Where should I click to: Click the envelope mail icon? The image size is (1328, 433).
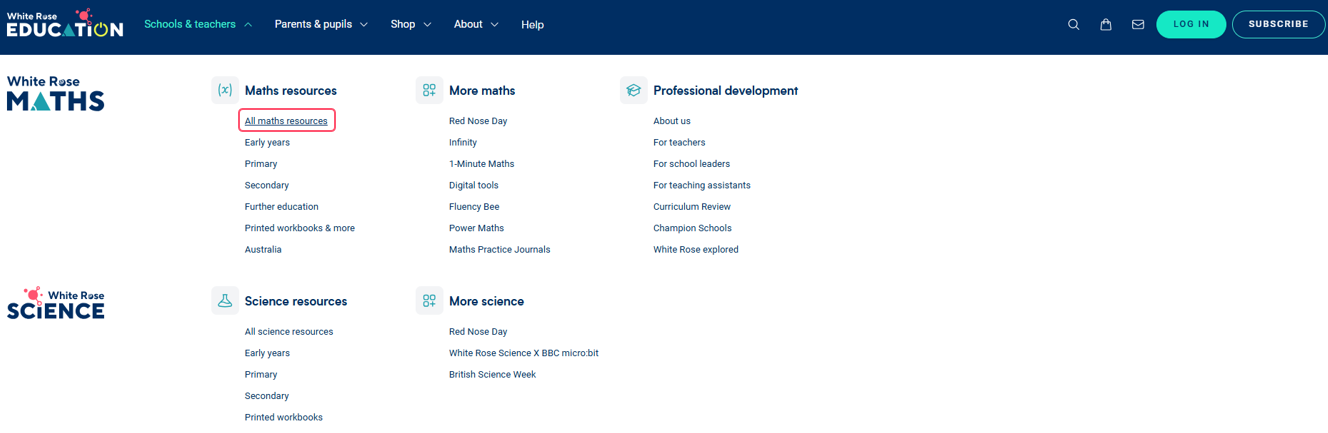[x=1137, y=25]
